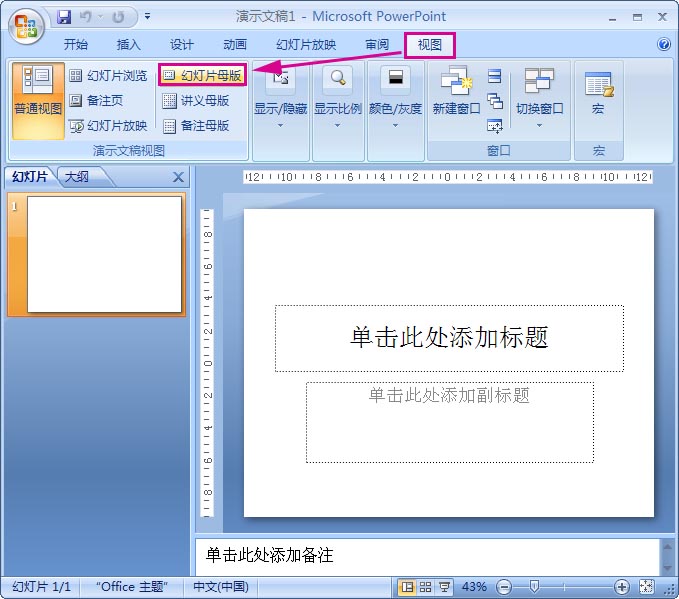Click the subtitle placeholder 单击此处添加副标题
This screenshot has height=599, width=679.
(449, 422)
